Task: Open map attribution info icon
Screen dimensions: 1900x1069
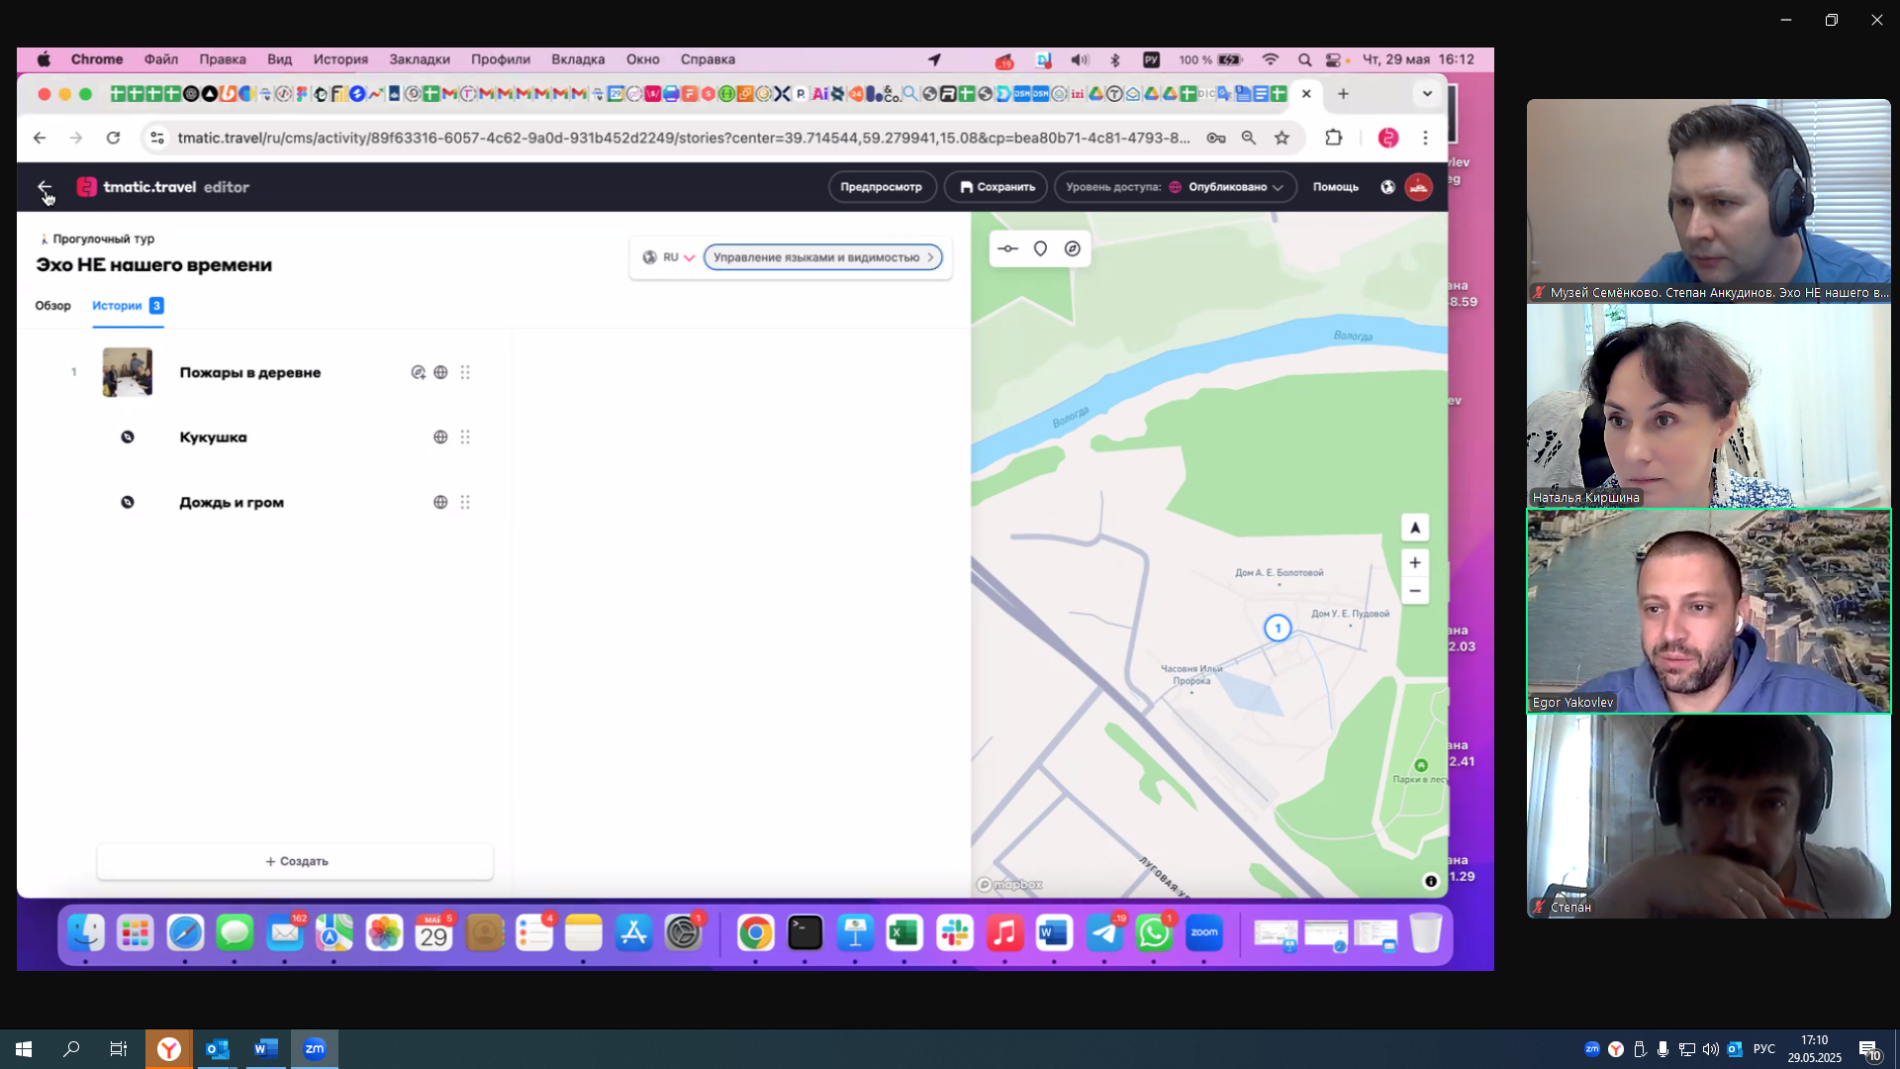Action: [1430, 881]
